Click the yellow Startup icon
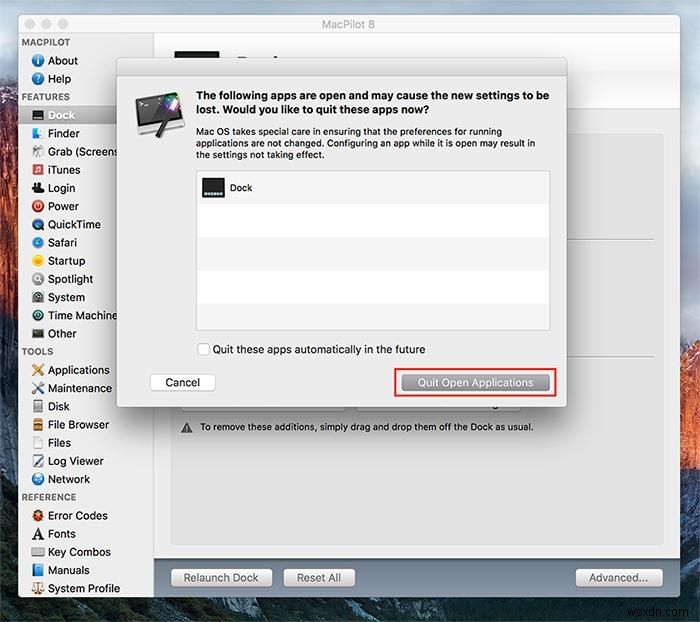The height and width of the screenshot is (622, 700). point(38,261)
